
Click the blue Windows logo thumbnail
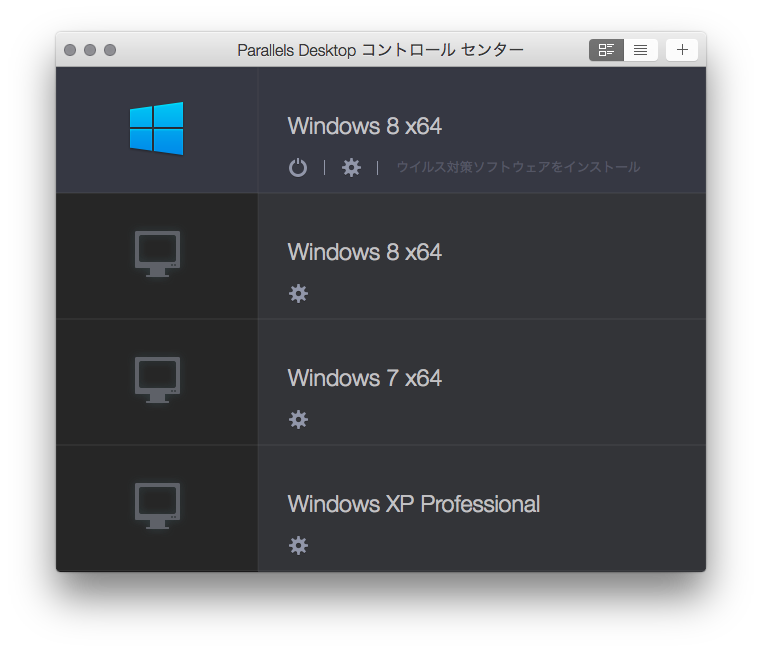156,129
